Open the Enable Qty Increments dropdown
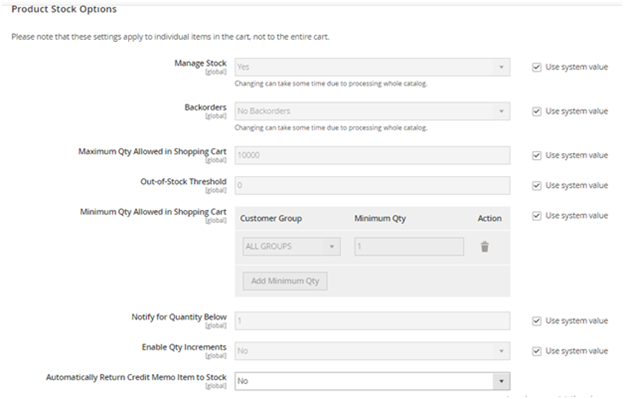The width and height of the screenshot is (624, 399). coord(372,351)
